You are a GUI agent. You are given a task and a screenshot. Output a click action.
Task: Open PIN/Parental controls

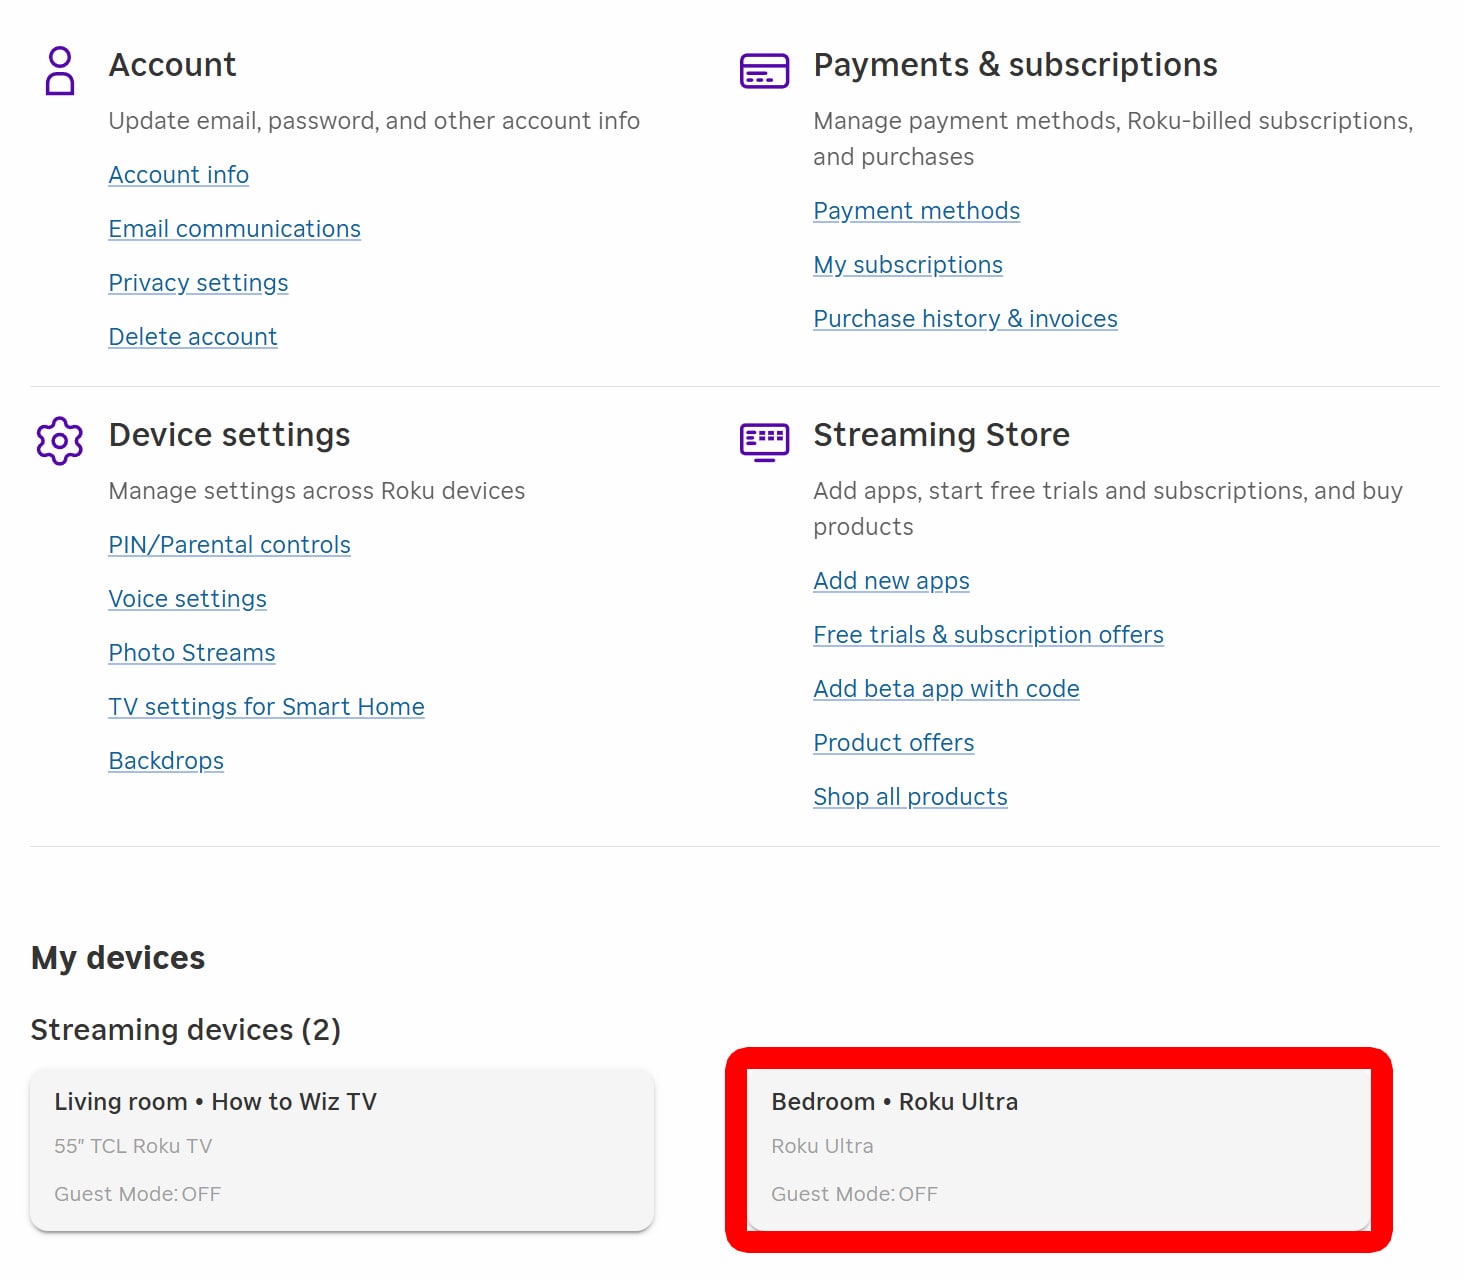coord(229,545)
